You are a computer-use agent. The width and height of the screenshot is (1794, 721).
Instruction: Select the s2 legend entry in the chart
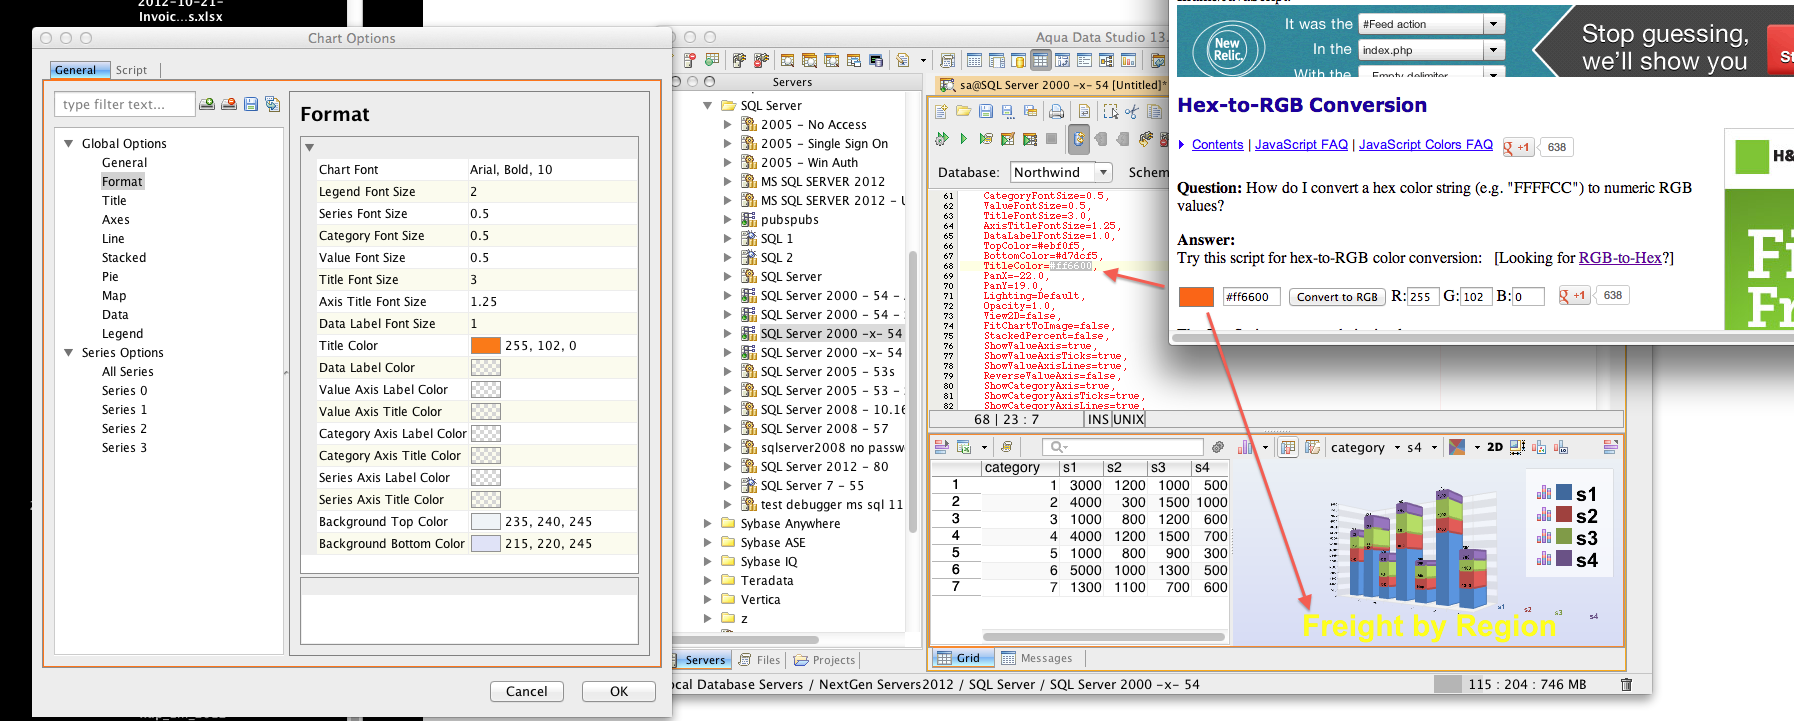1567,516
